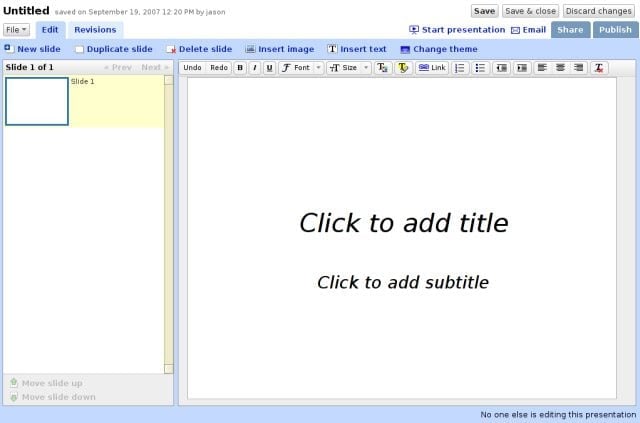Click the slide list scrollbar up arrow

(169, 80)
